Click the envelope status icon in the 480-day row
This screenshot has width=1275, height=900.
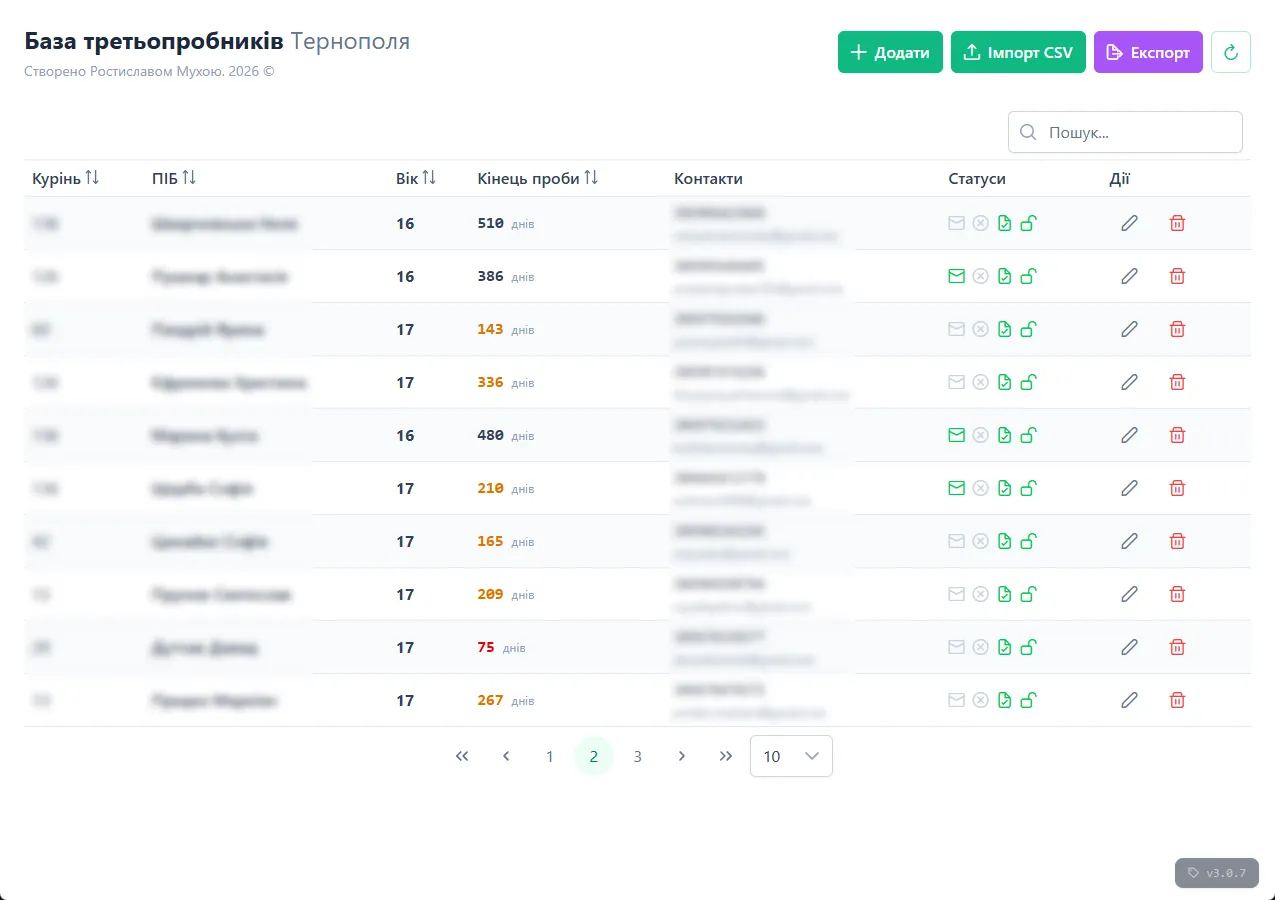coord(956,435)
